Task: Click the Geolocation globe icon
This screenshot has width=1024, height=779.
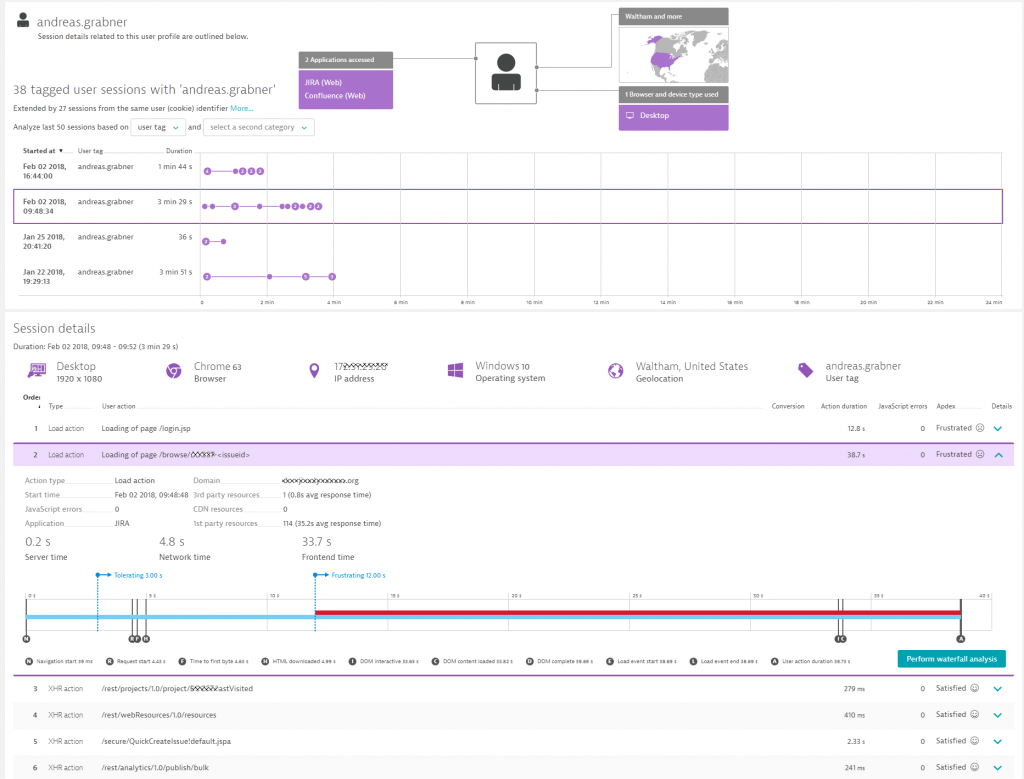Action: (x=614, y=369)
